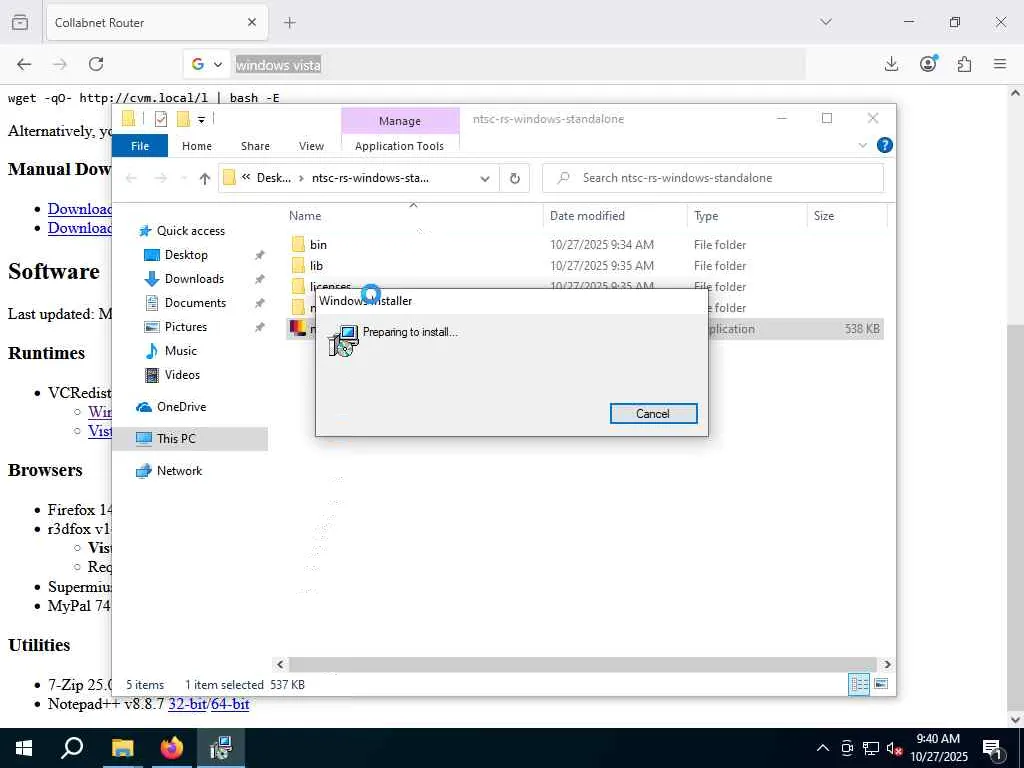Close the Collabnet Router tab

click(252, 22)
